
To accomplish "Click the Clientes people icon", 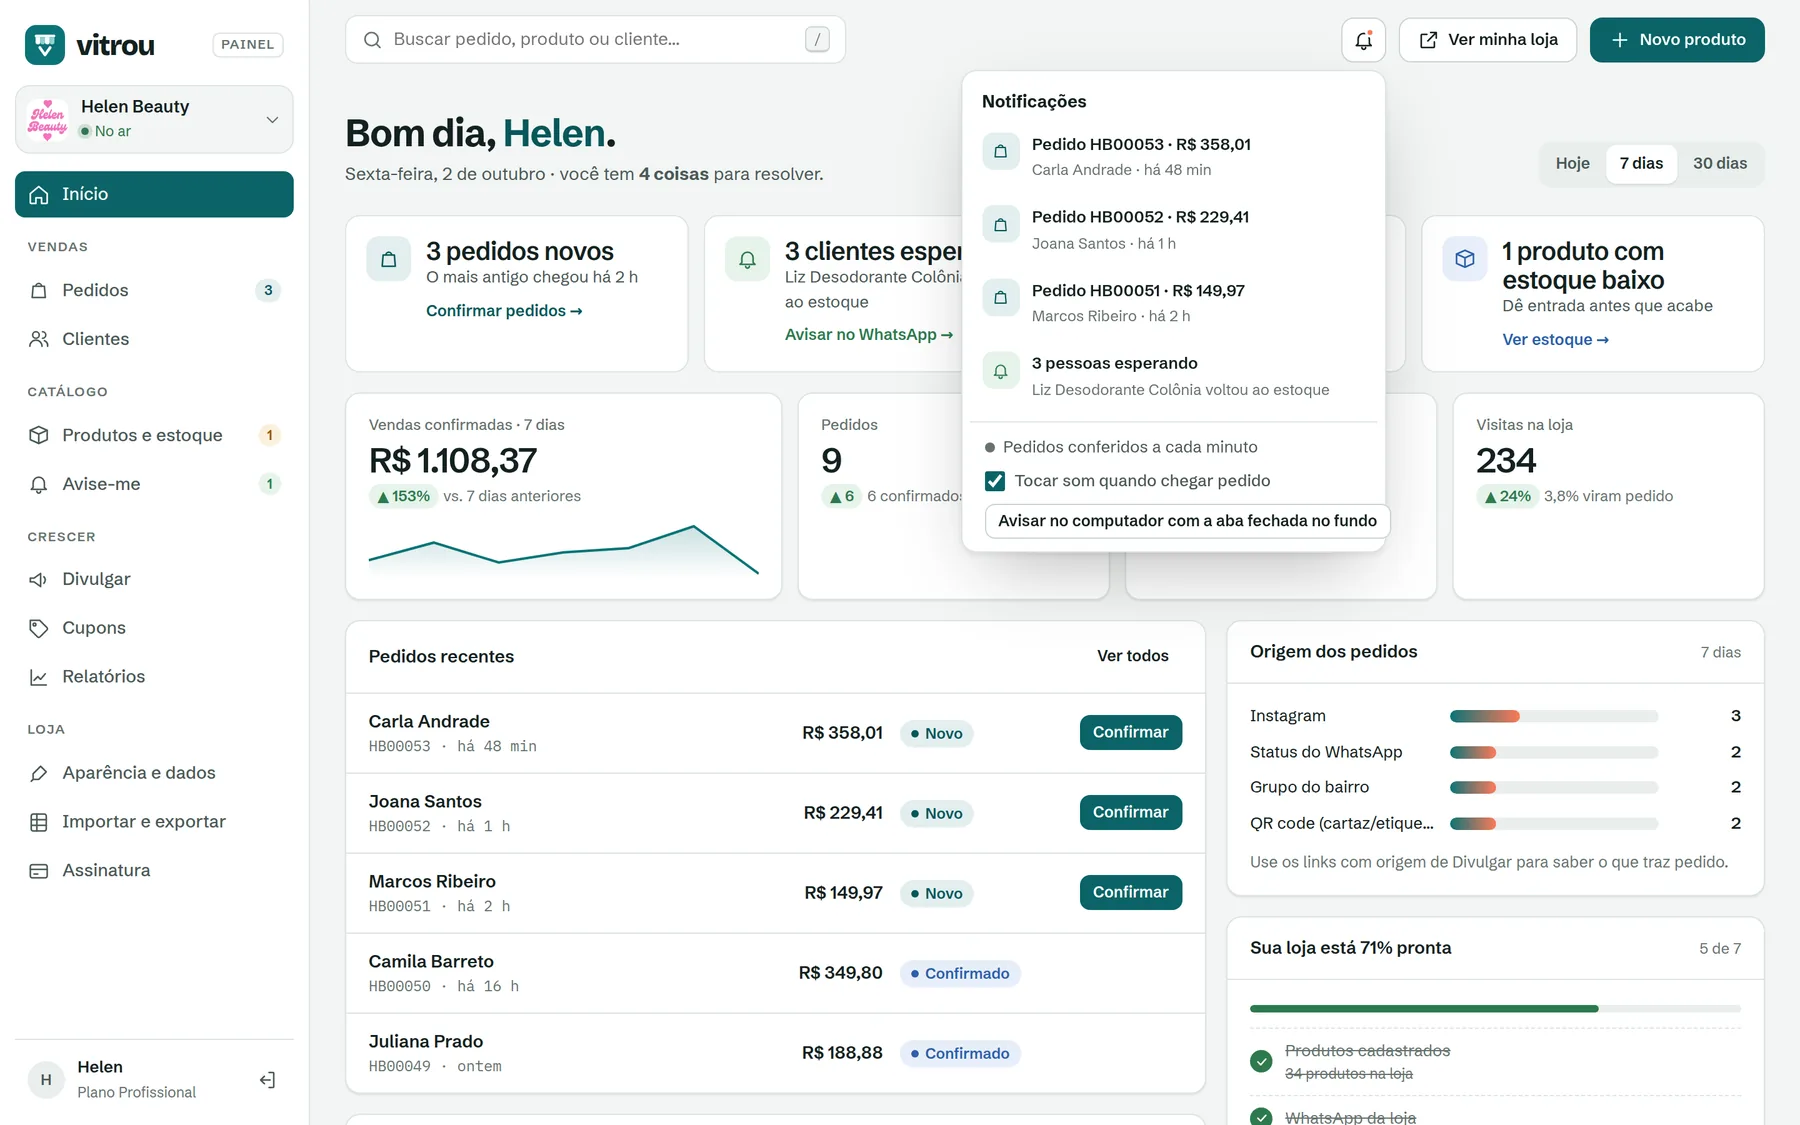I will [x=39, y=340].
